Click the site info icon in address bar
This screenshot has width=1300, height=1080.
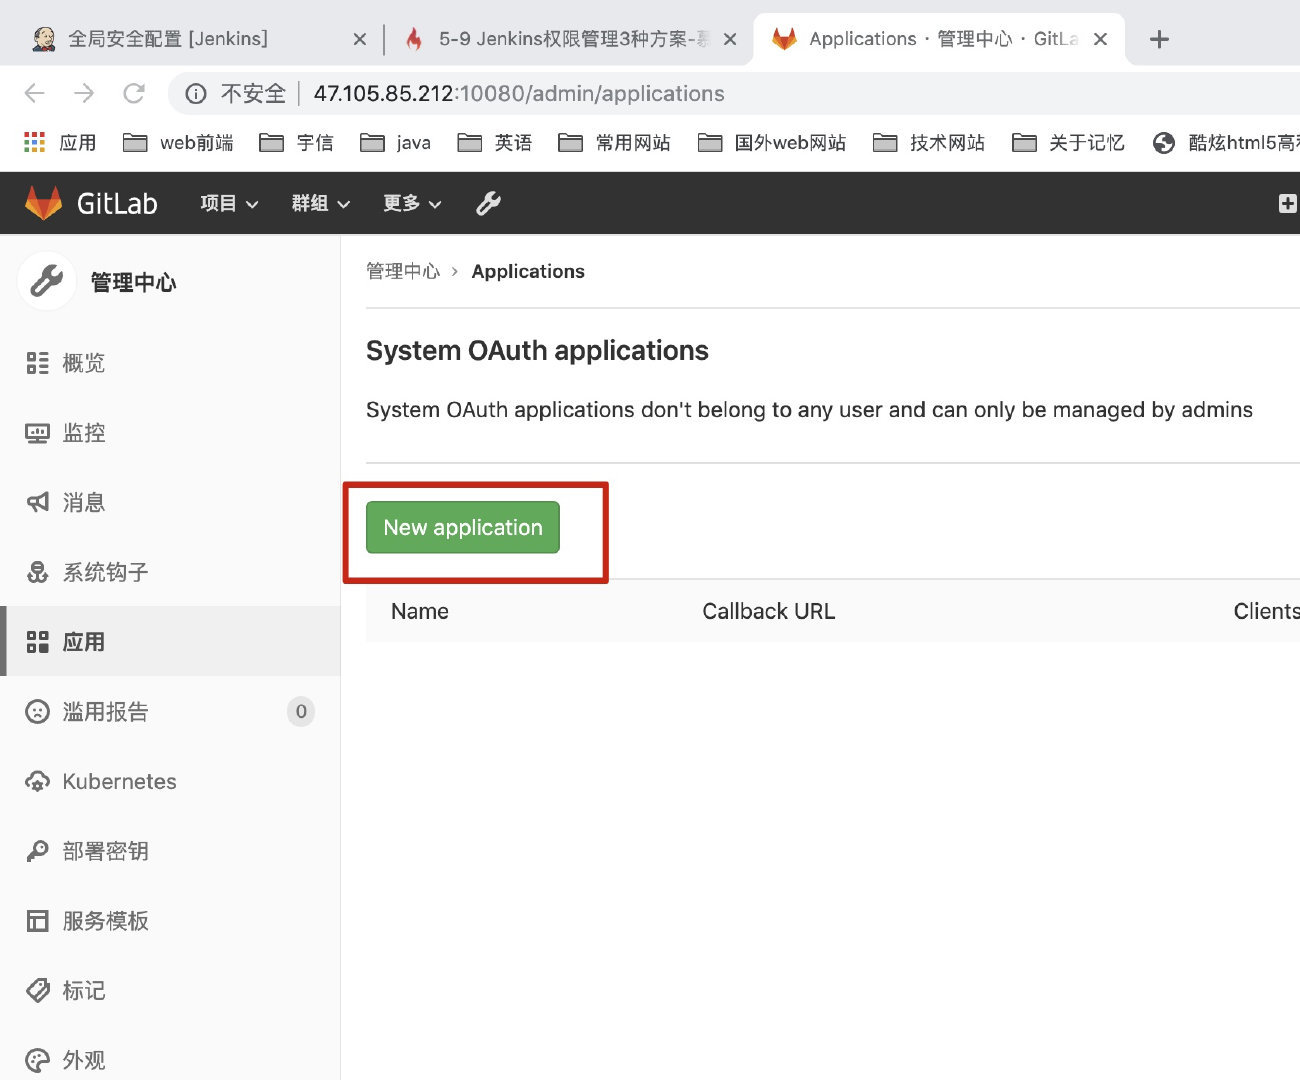pyautogui.click(x=196, y=94)
